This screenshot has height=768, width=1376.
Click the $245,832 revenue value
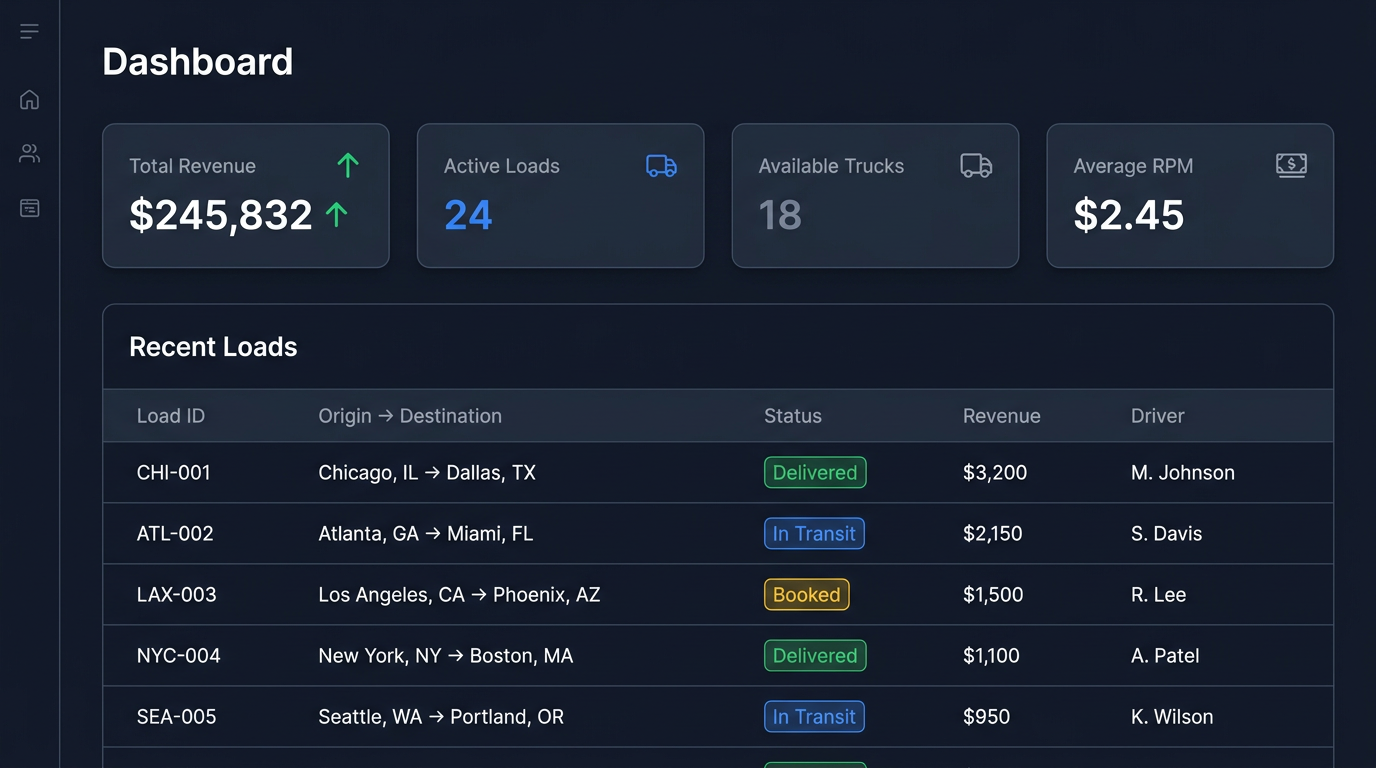click(221, 215)
